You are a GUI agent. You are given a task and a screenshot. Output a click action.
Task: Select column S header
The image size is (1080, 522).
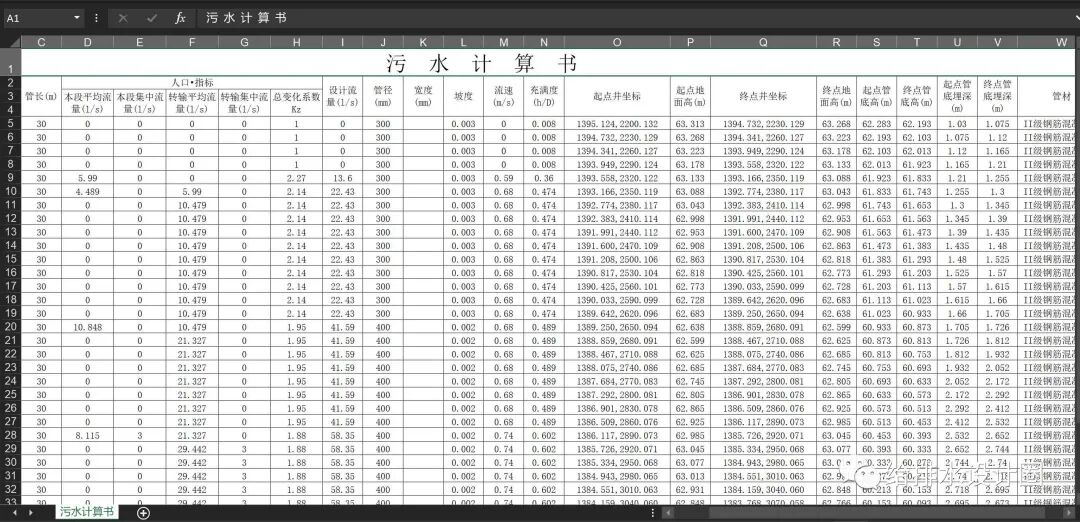pos(877,42)
